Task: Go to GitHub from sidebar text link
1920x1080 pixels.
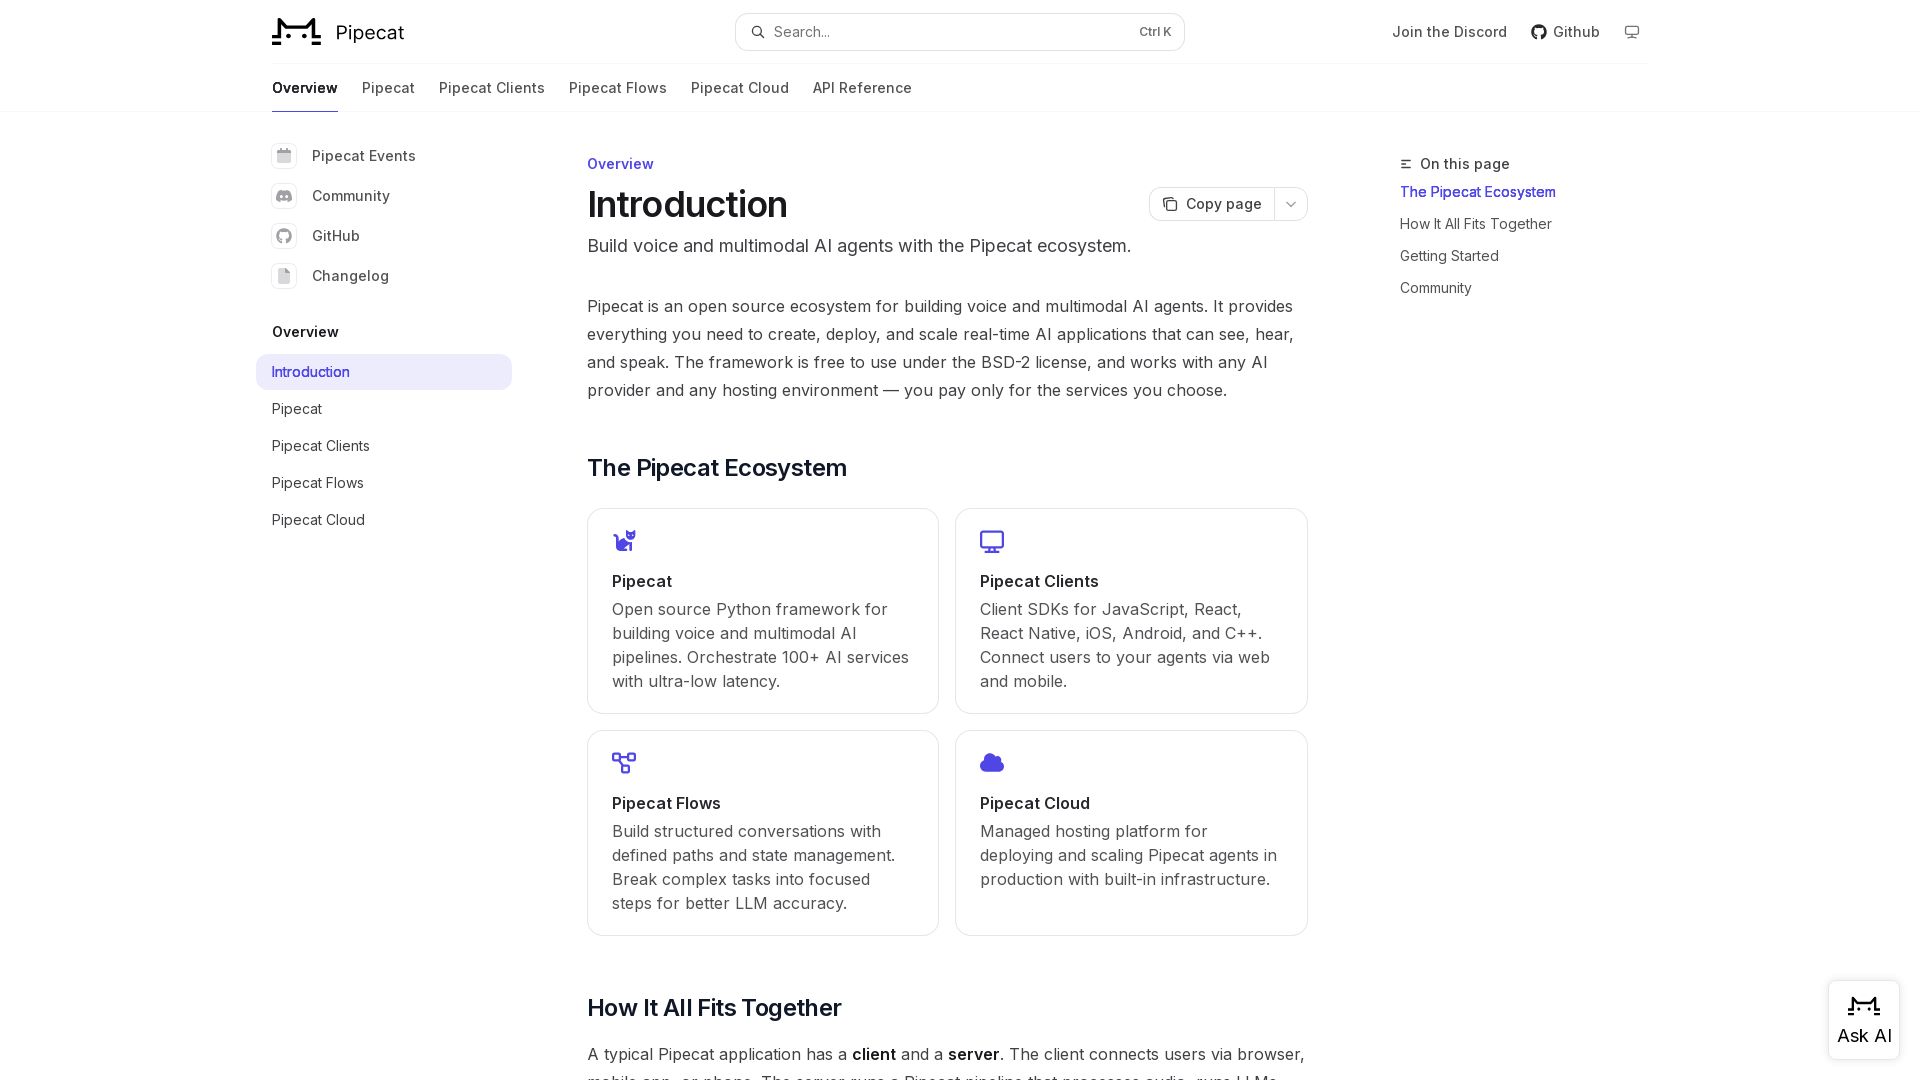Action: [336, 236]
